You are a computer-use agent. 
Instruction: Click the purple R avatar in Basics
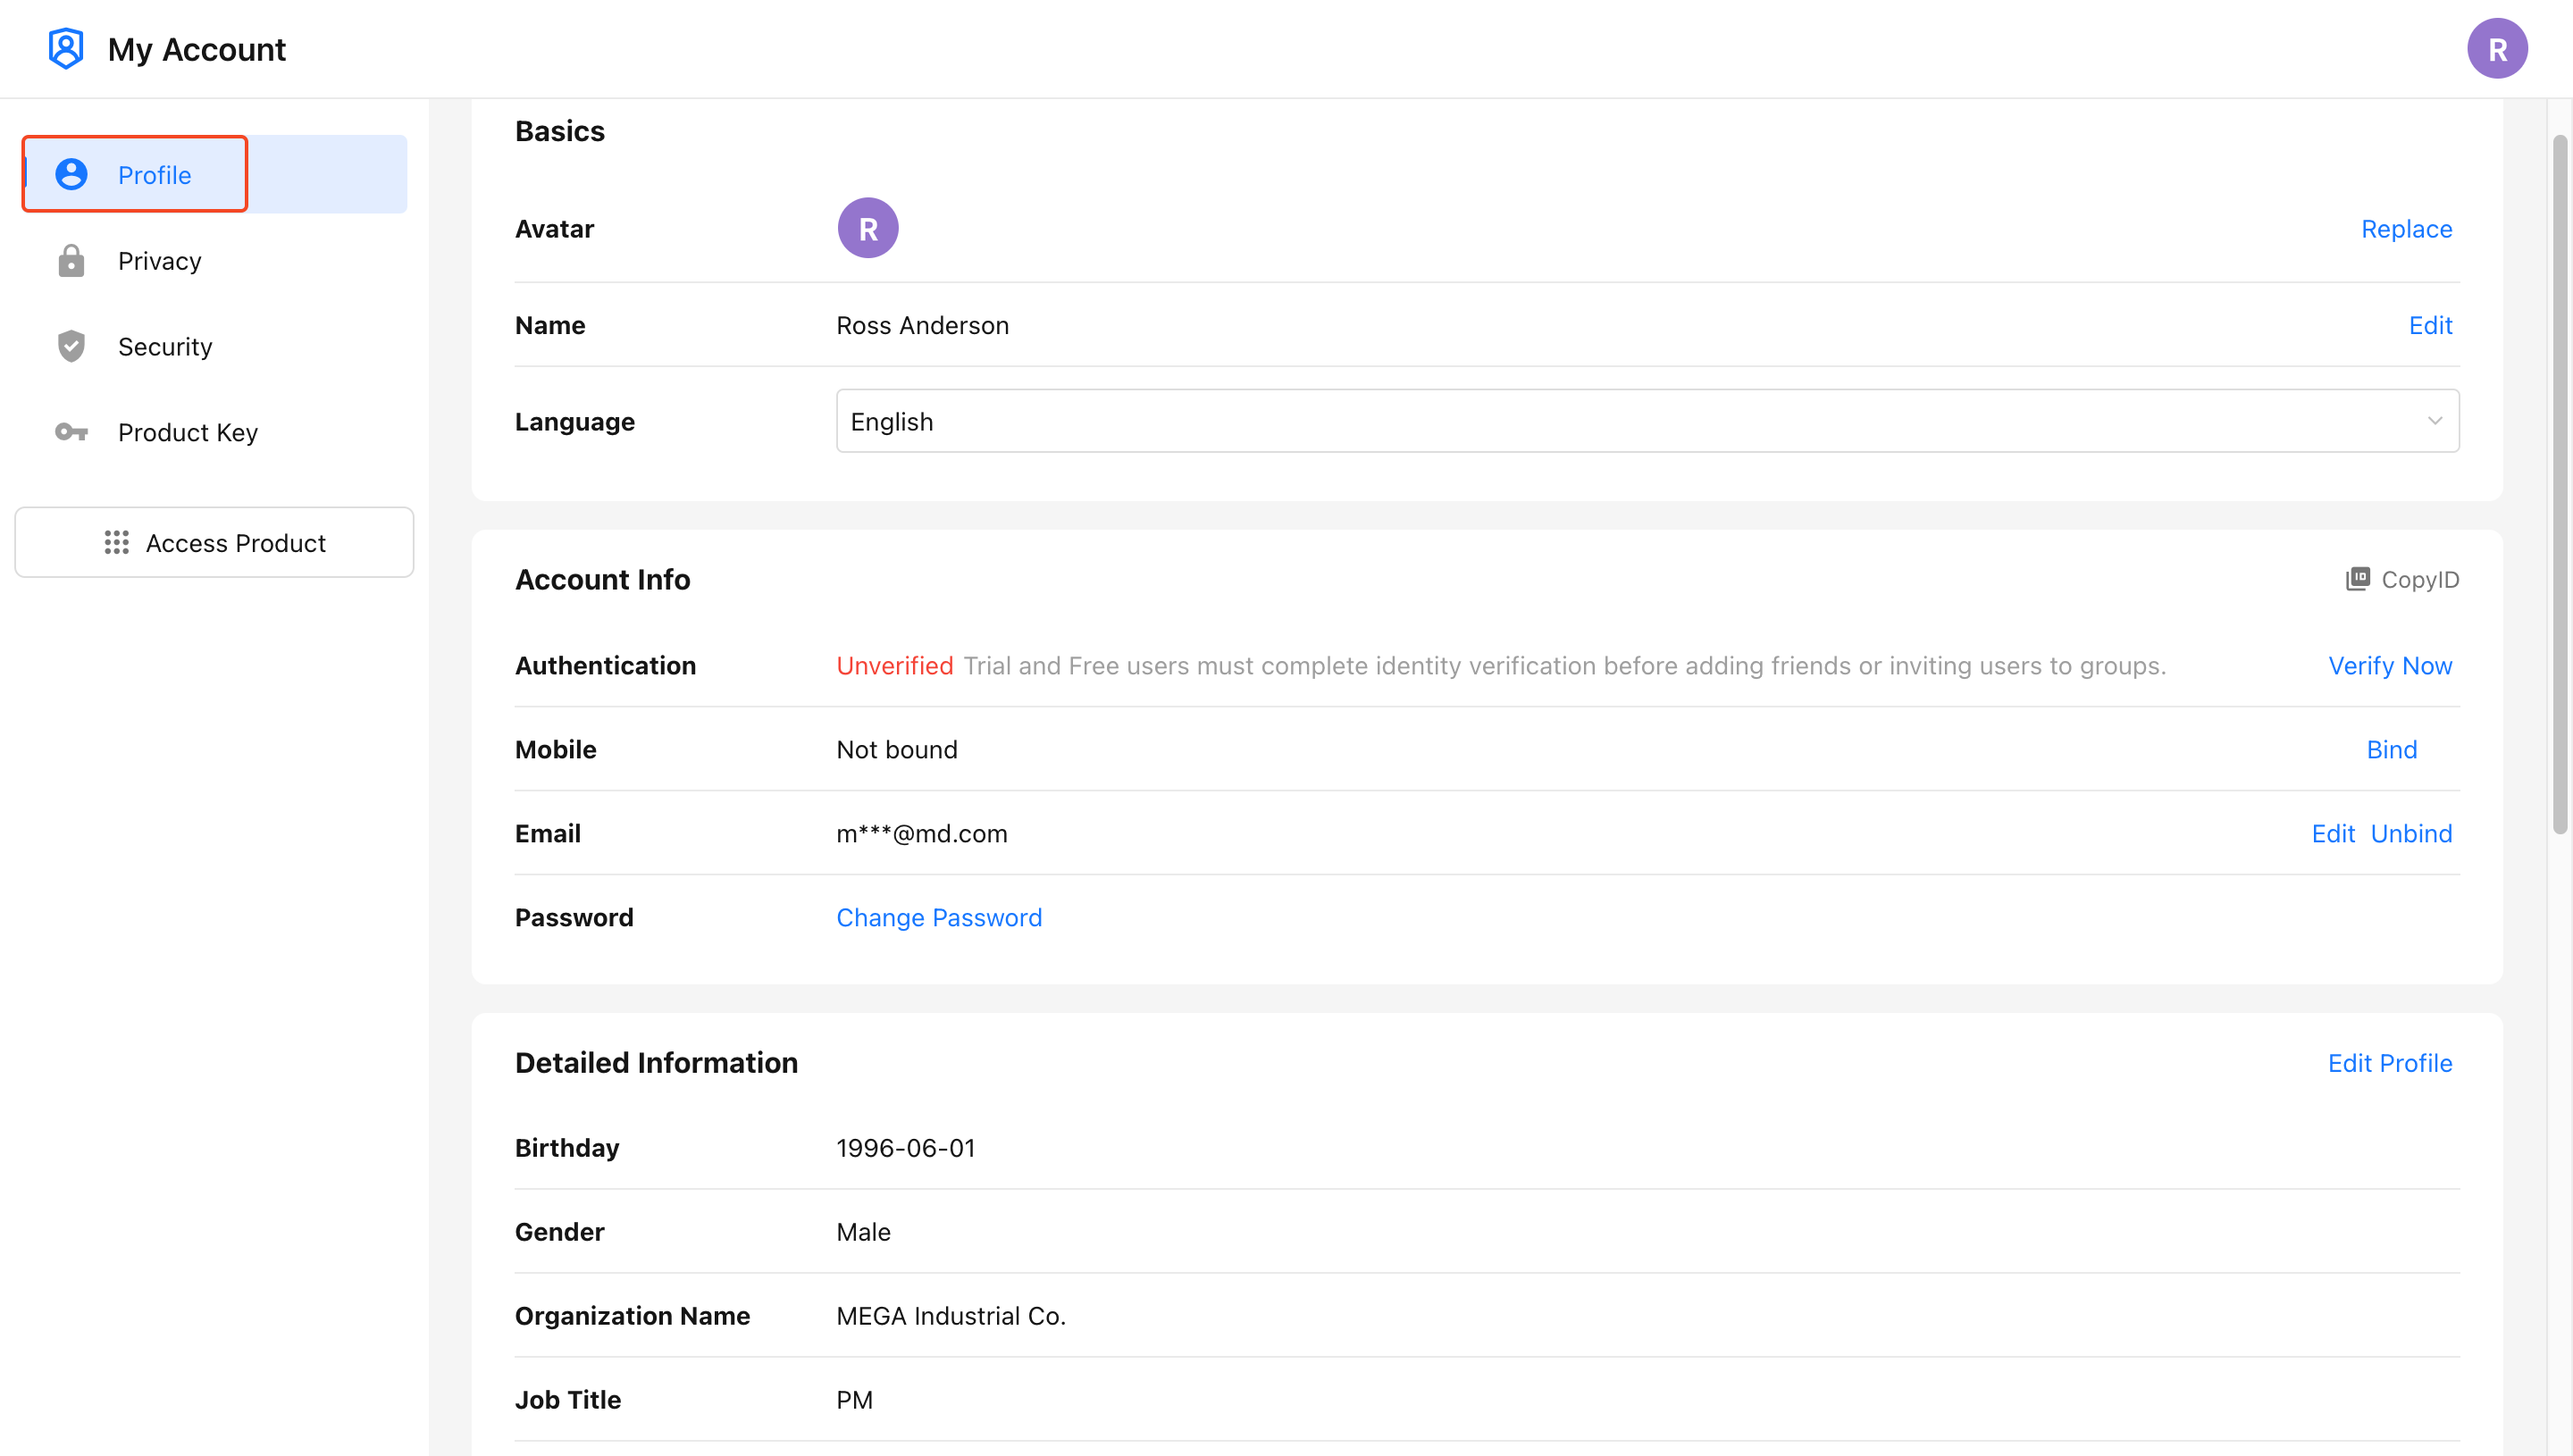868,228
